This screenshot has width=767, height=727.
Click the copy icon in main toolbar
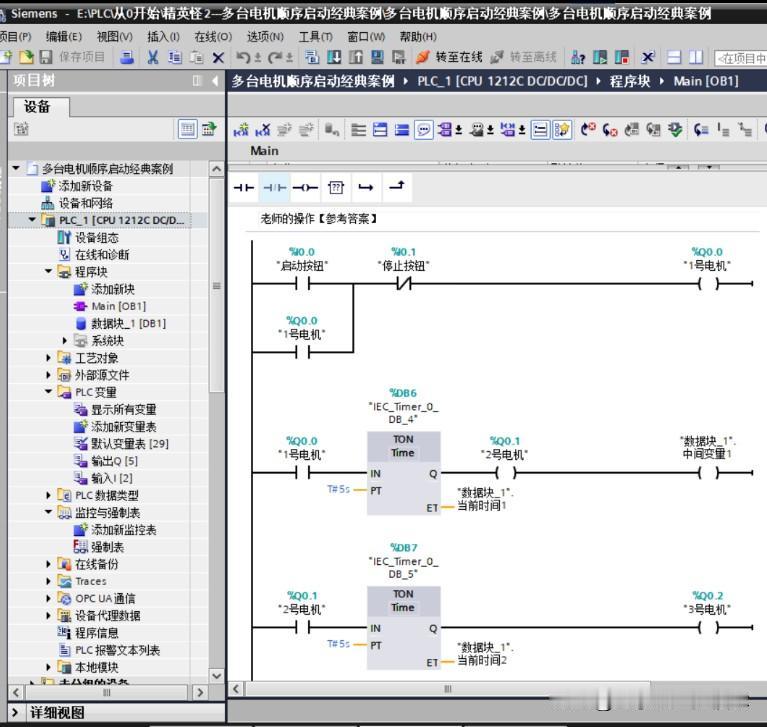(x=175, y=58)
